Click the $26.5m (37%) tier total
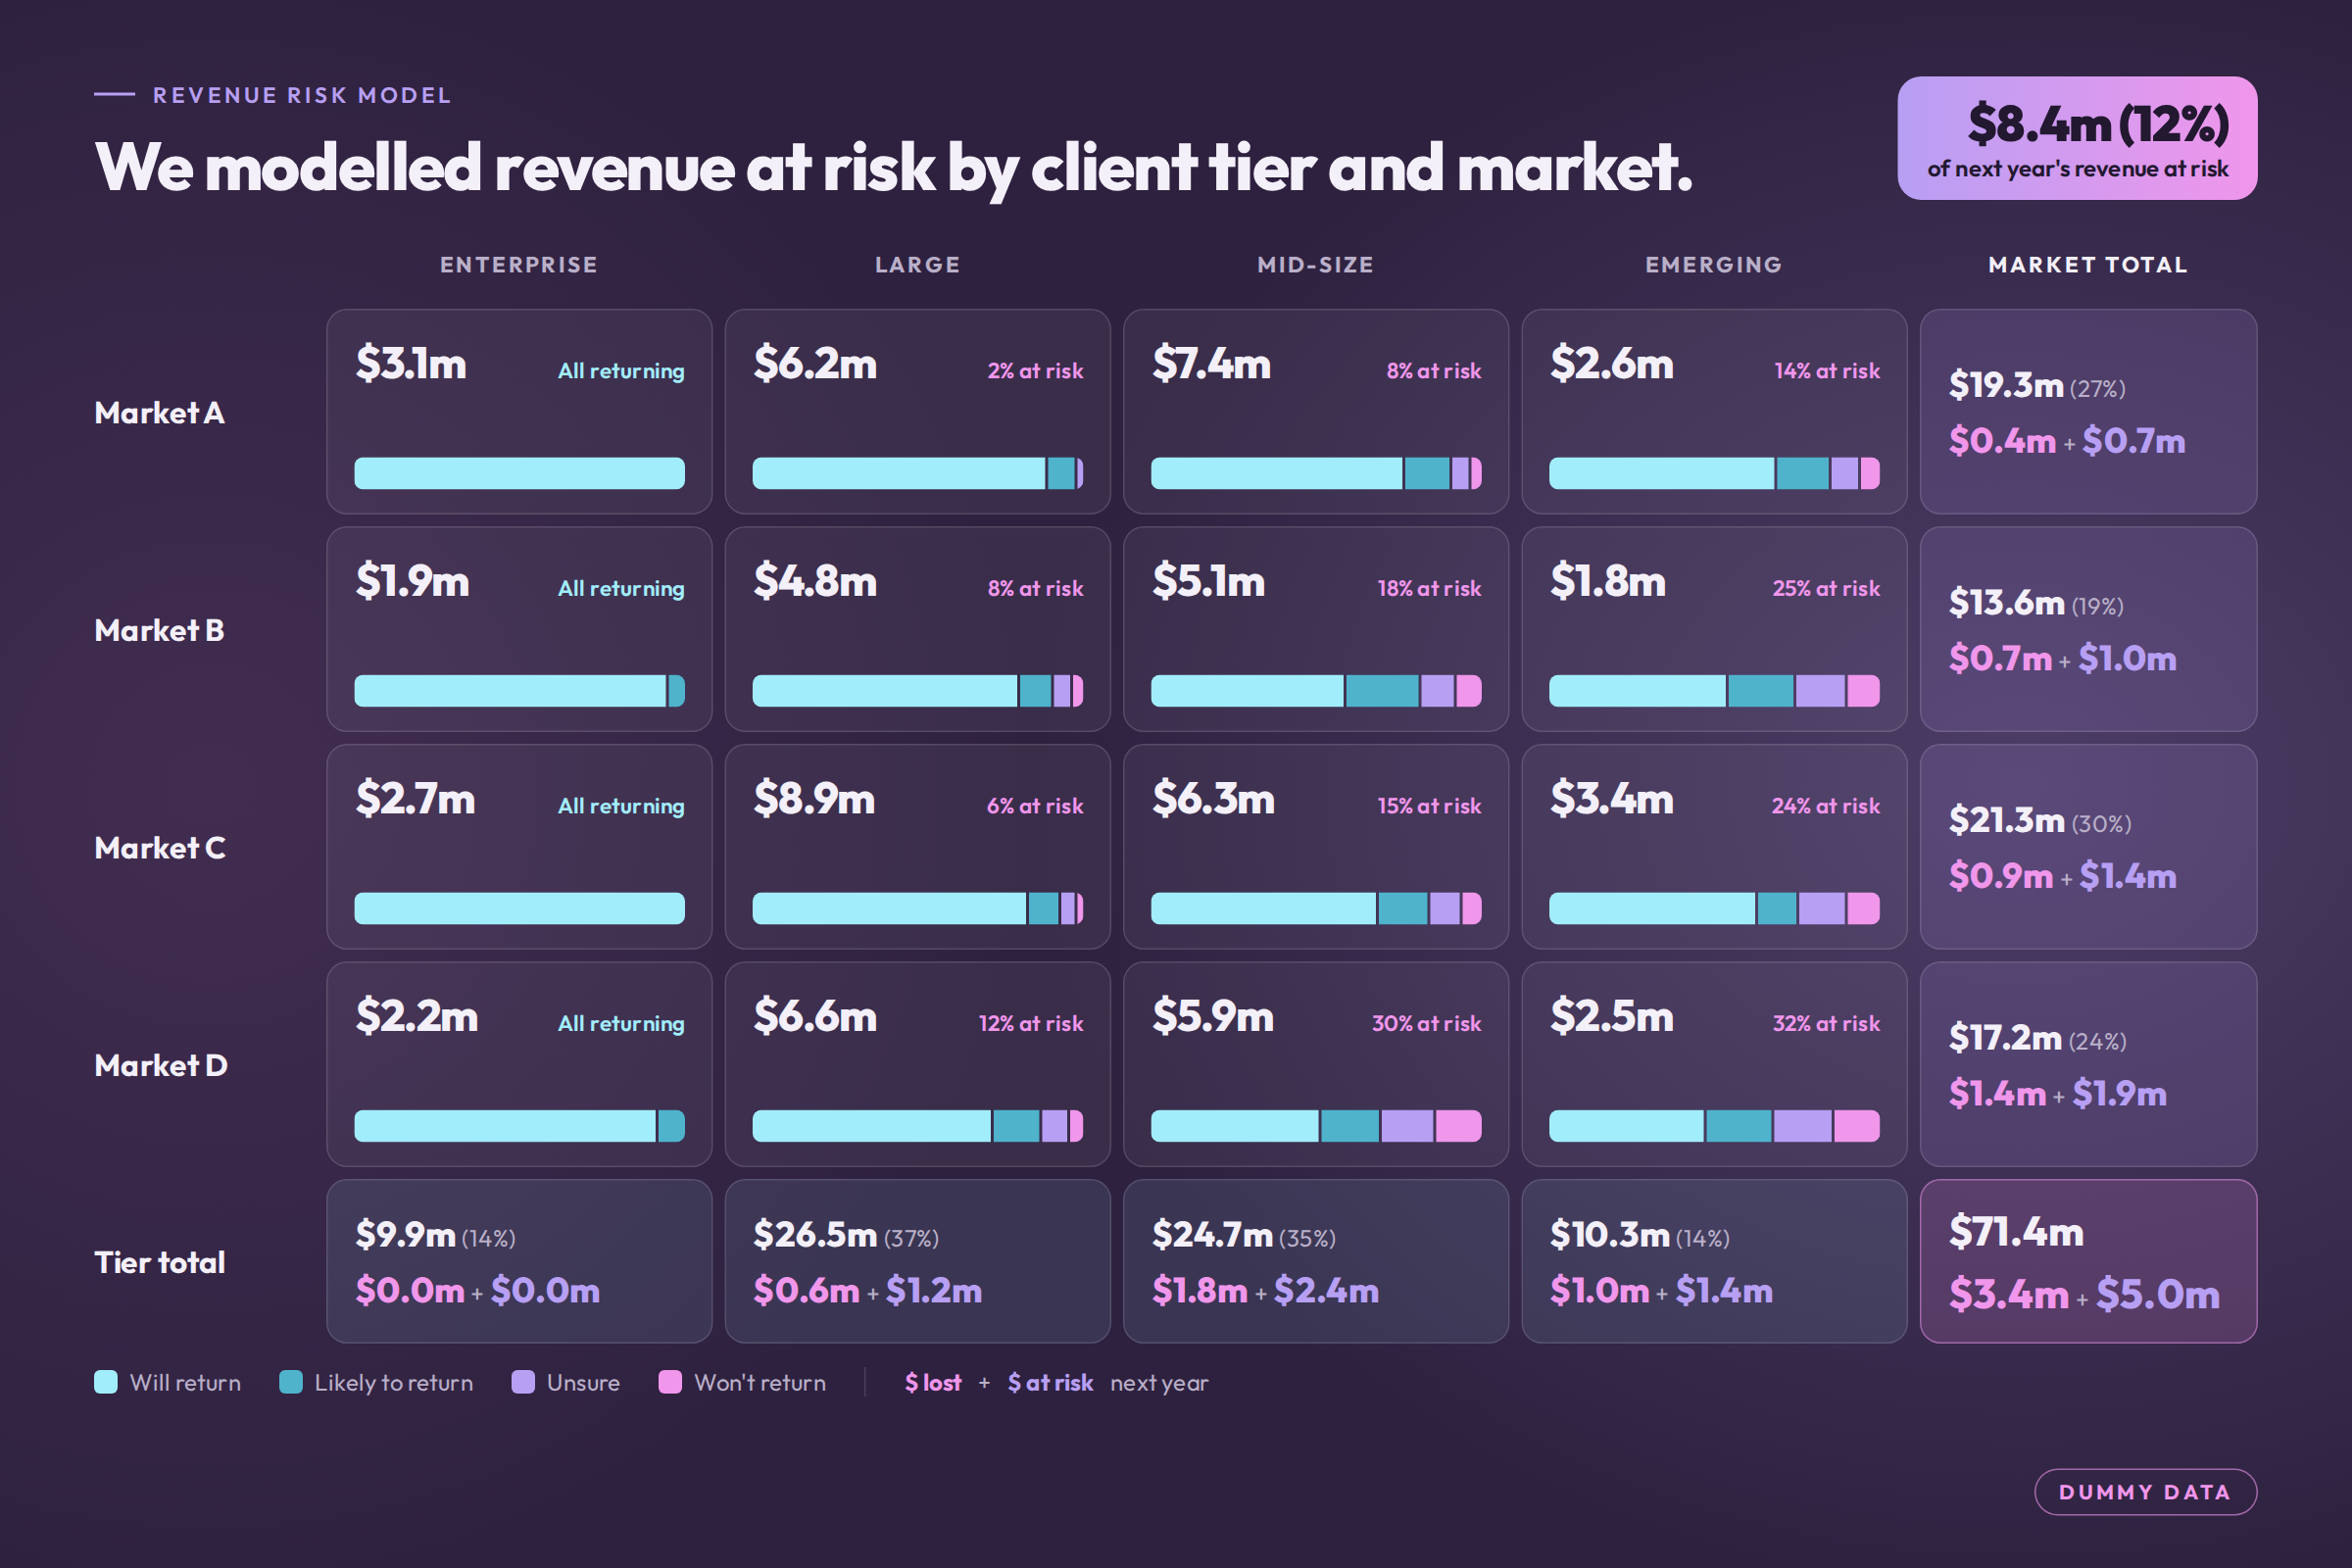 point(846,1235)
